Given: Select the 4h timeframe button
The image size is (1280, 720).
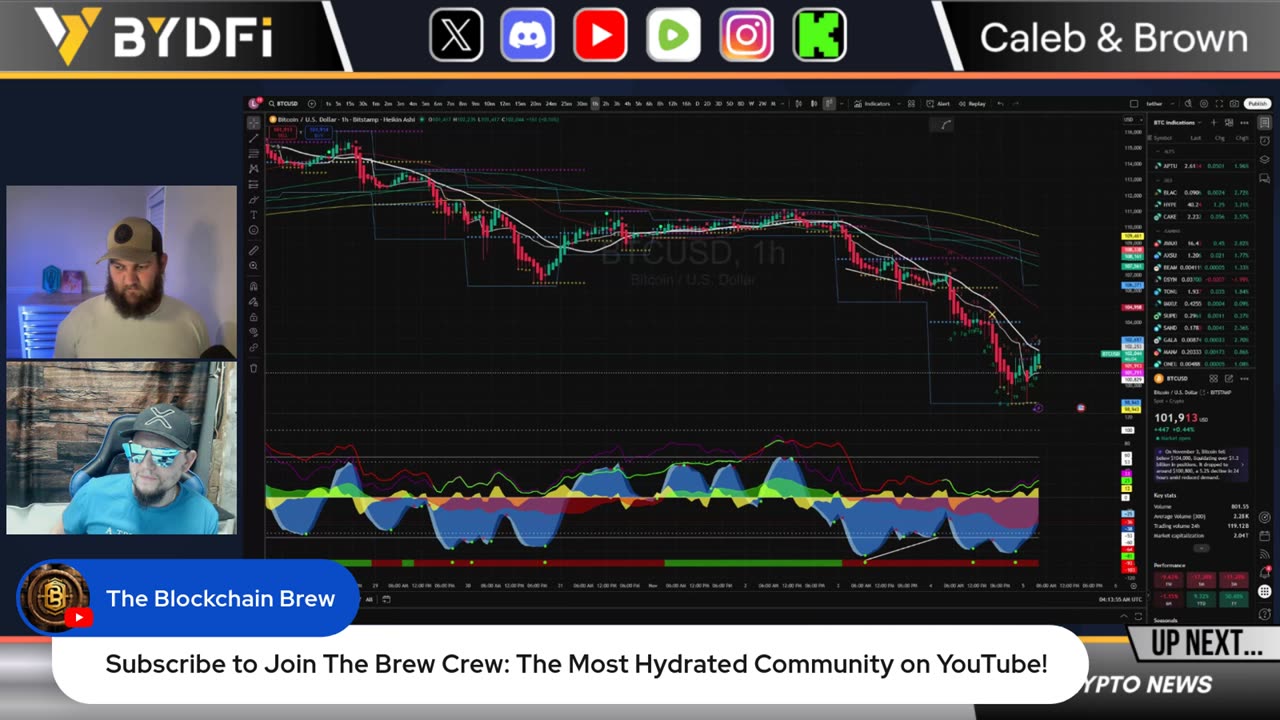Looking at the screenshot, I should pyautogui.click(x=628, y=103).
